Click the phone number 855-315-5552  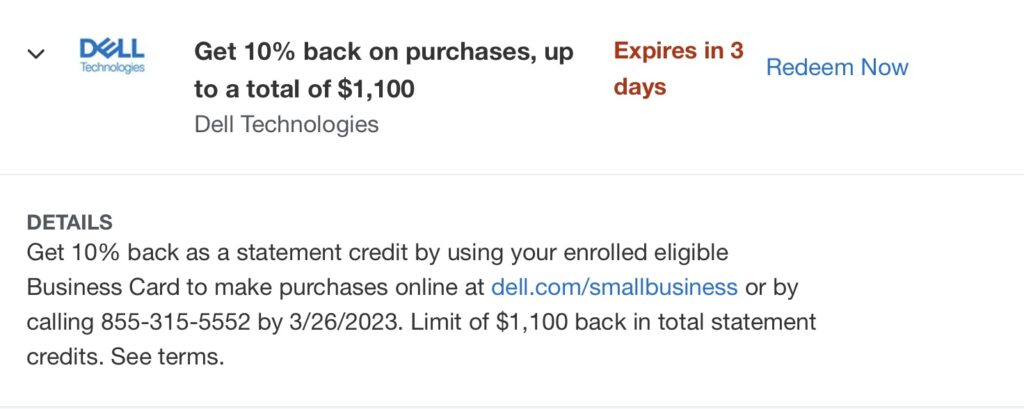pos(176,322)
